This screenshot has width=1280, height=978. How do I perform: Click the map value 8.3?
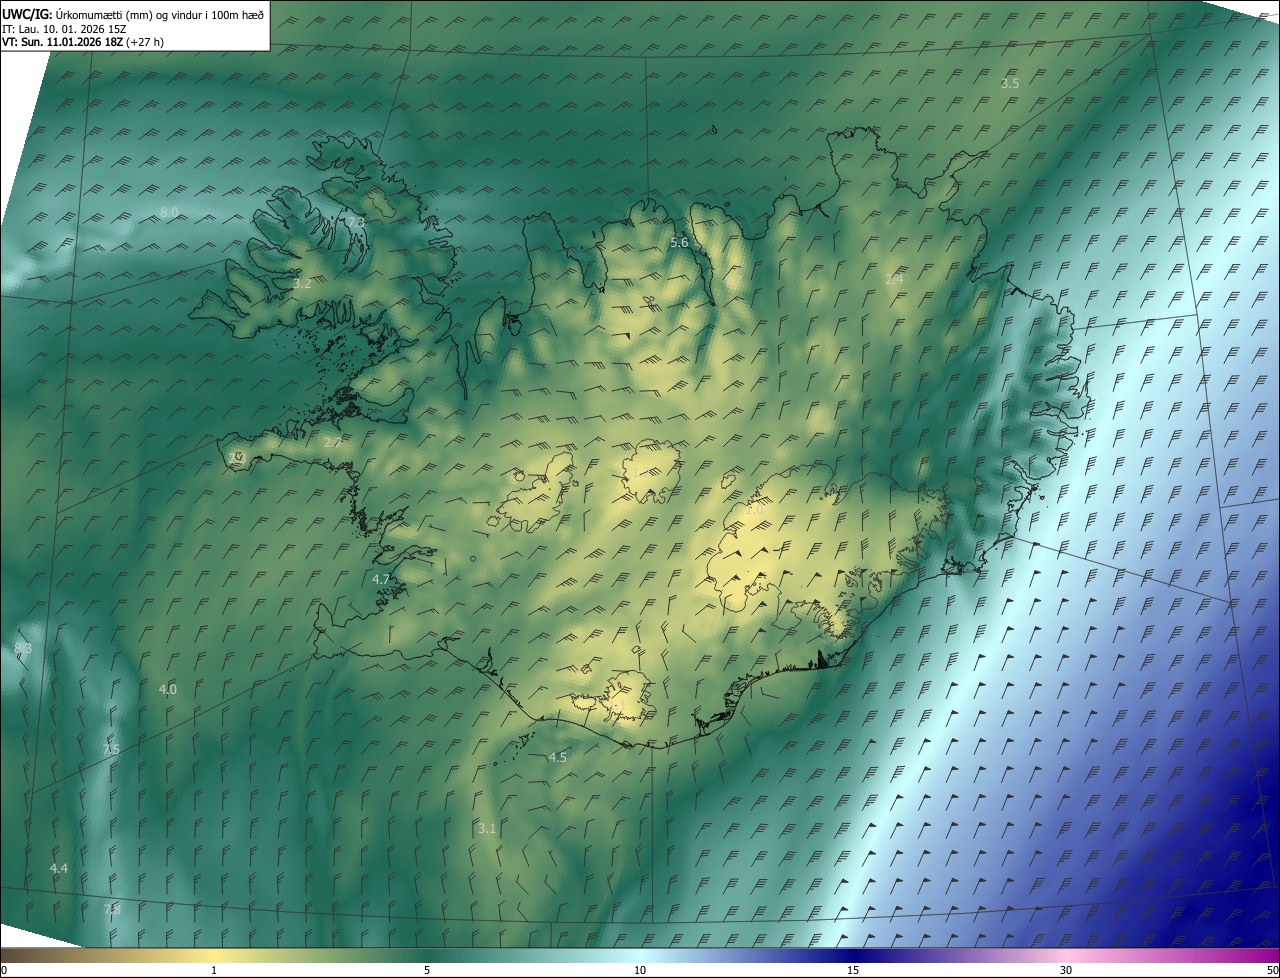tap(23, 649)
